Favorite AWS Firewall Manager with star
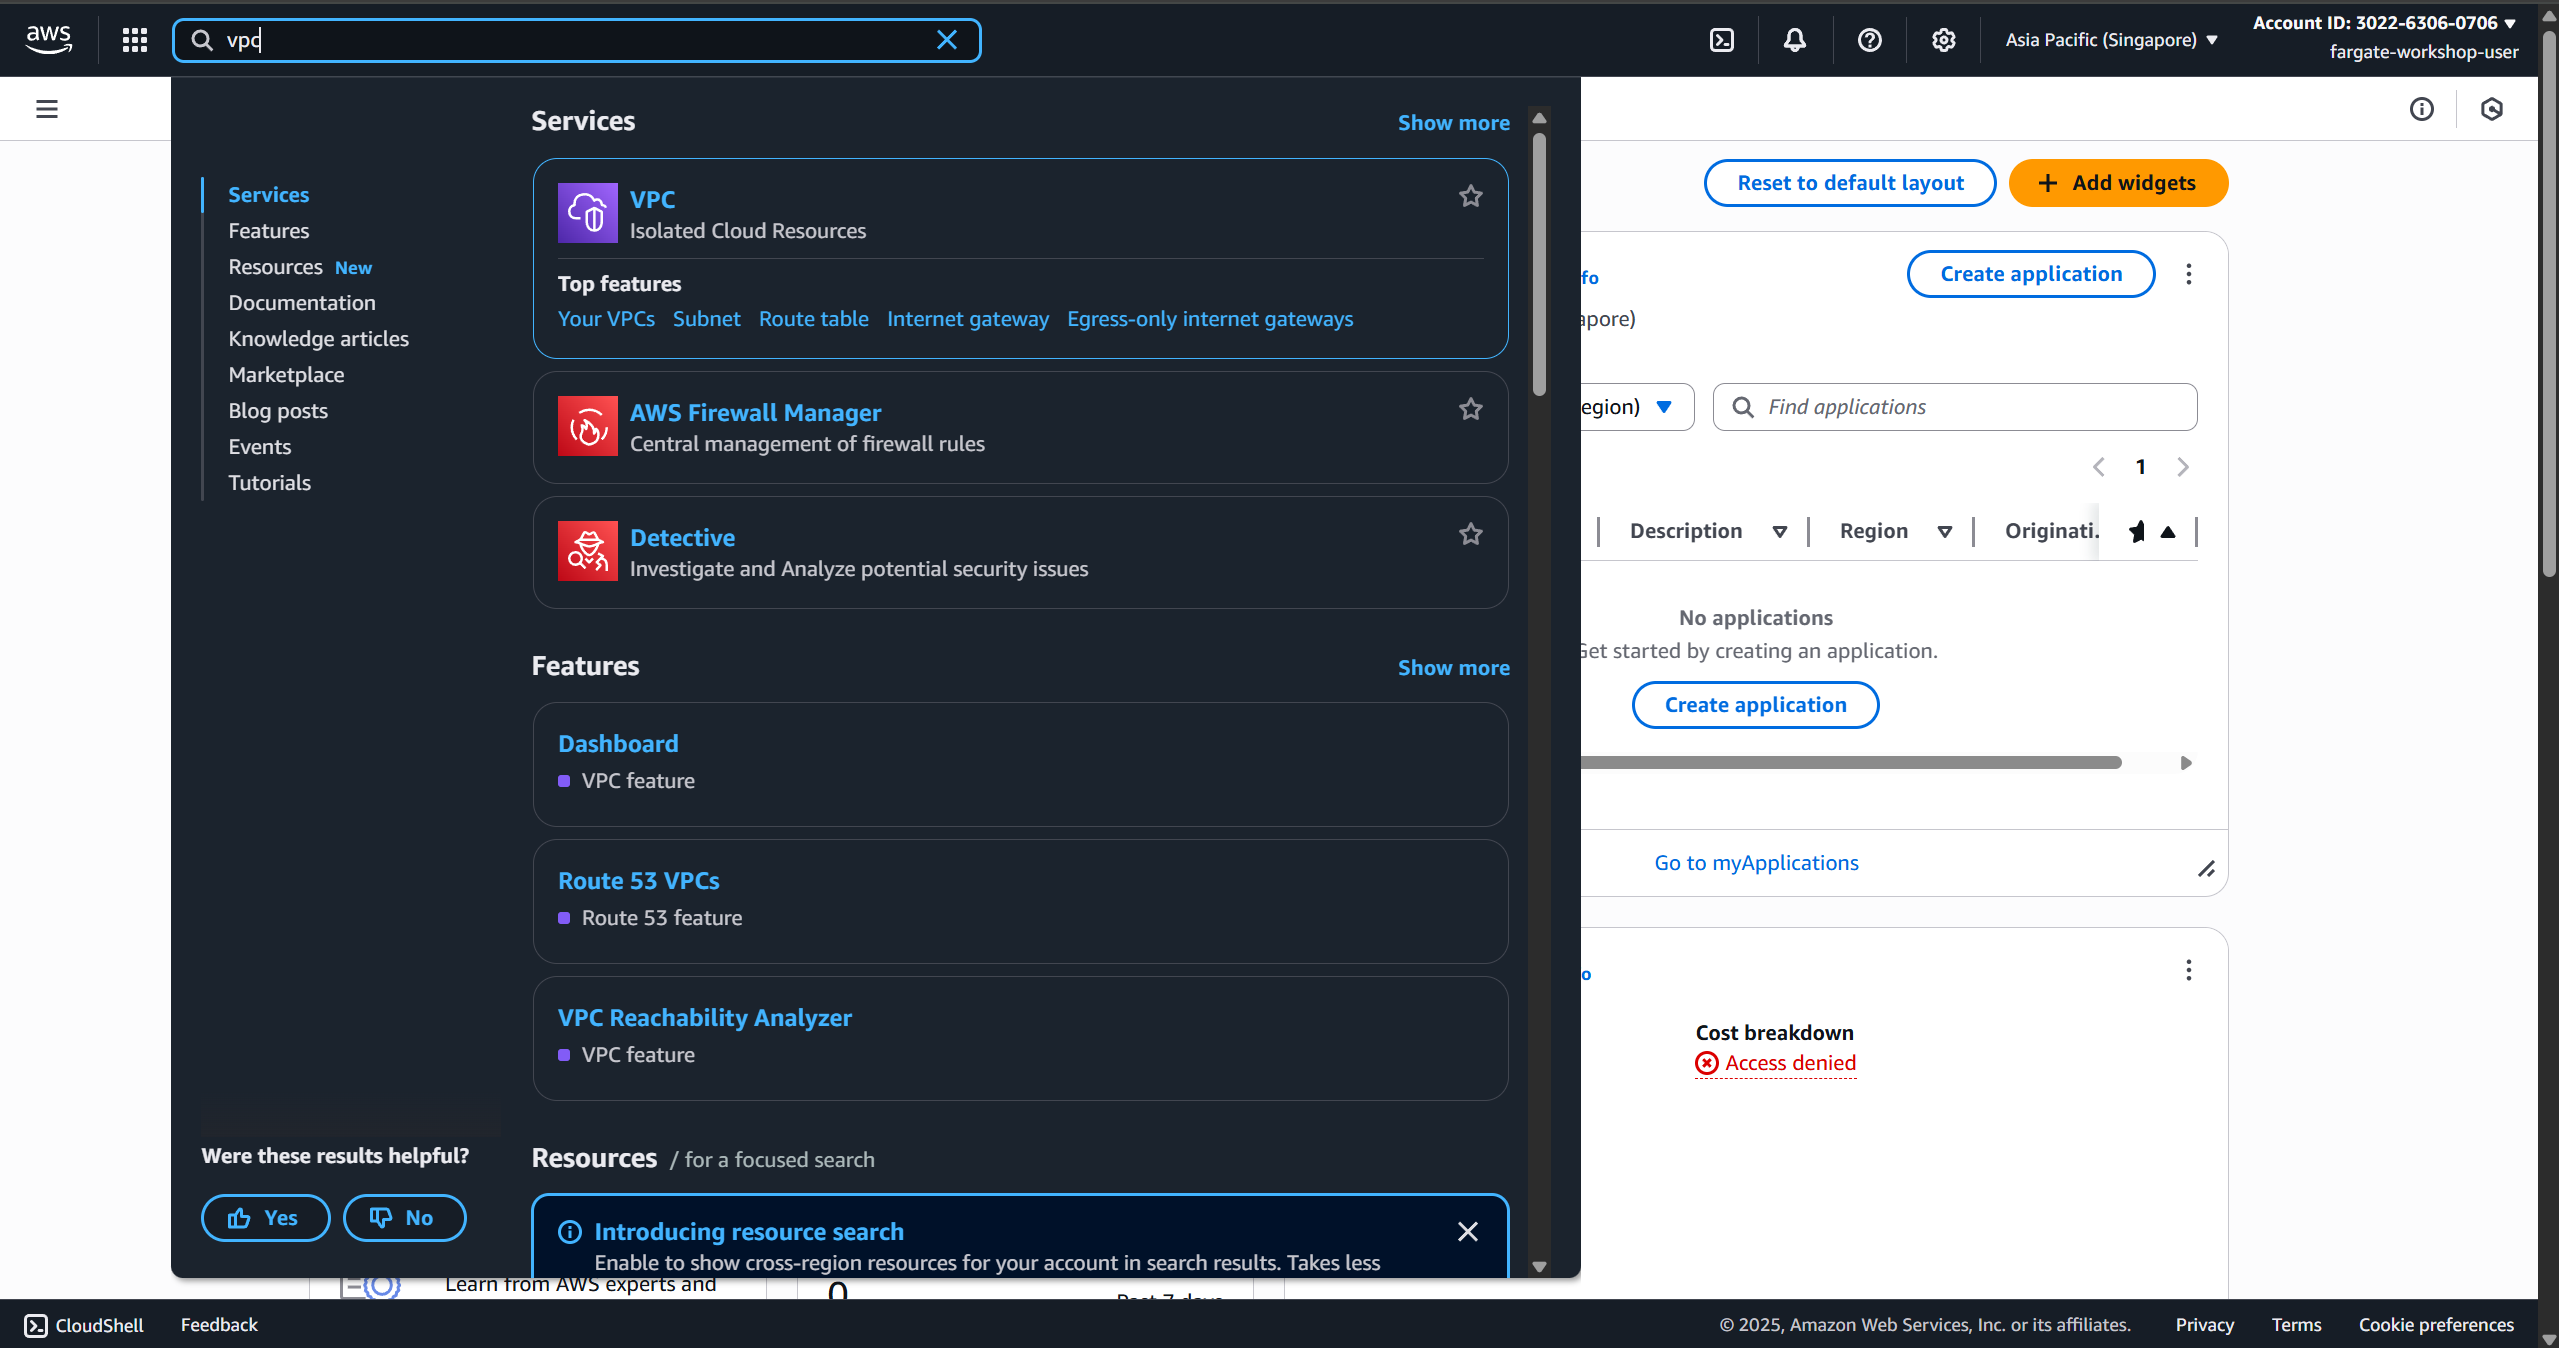Image resolution: width=2559 pixels, height=1348 pixels. pos(1470,409)
